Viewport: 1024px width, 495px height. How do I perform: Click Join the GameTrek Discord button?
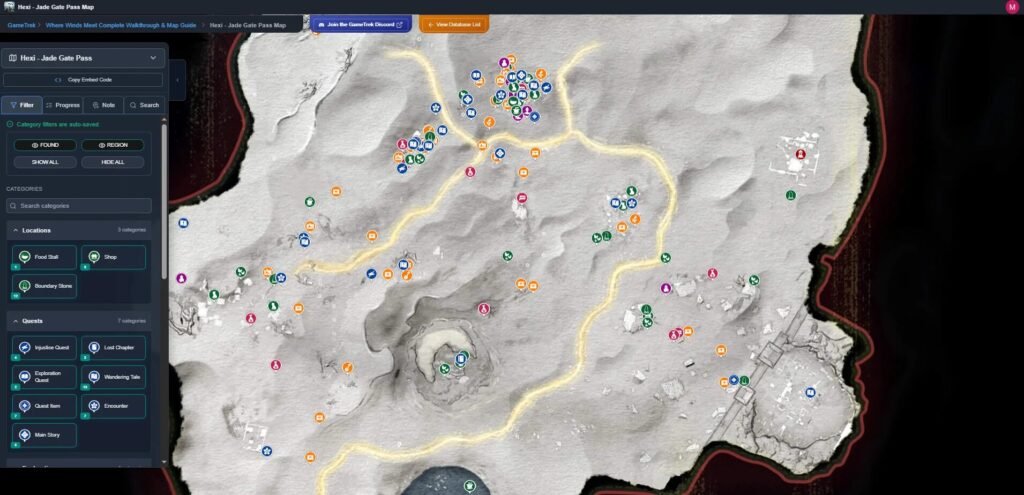tap(361, 24)
